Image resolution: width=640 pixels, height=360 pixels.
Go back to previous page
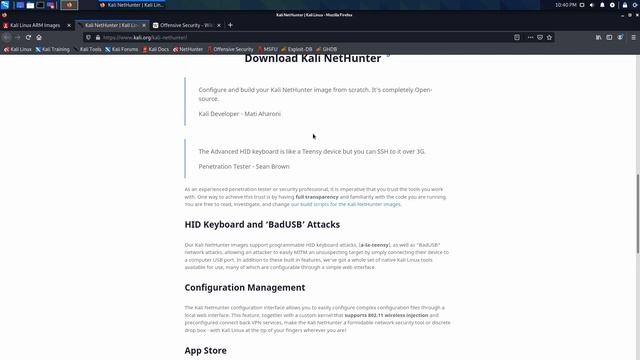pyautogui.click(x=7, y=37)
